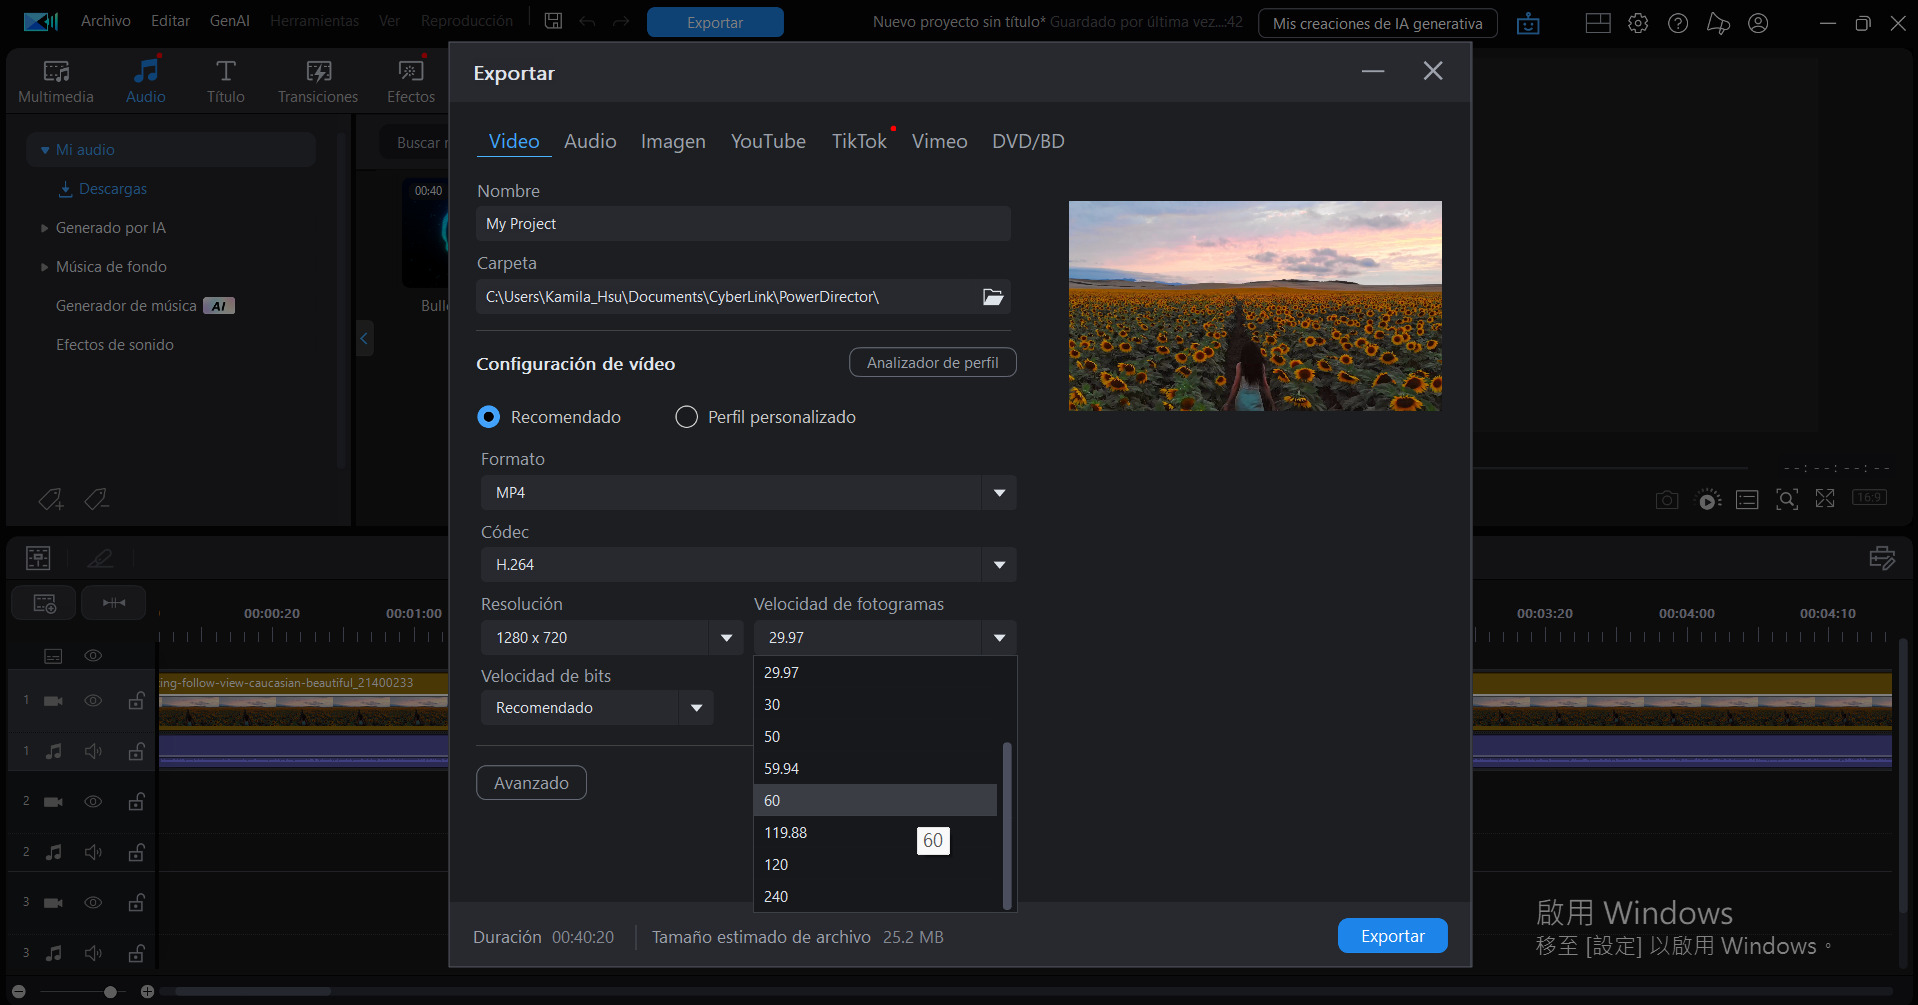
Task: Click the folder browse icon for export Carpeta
Action: coord(992,296)
